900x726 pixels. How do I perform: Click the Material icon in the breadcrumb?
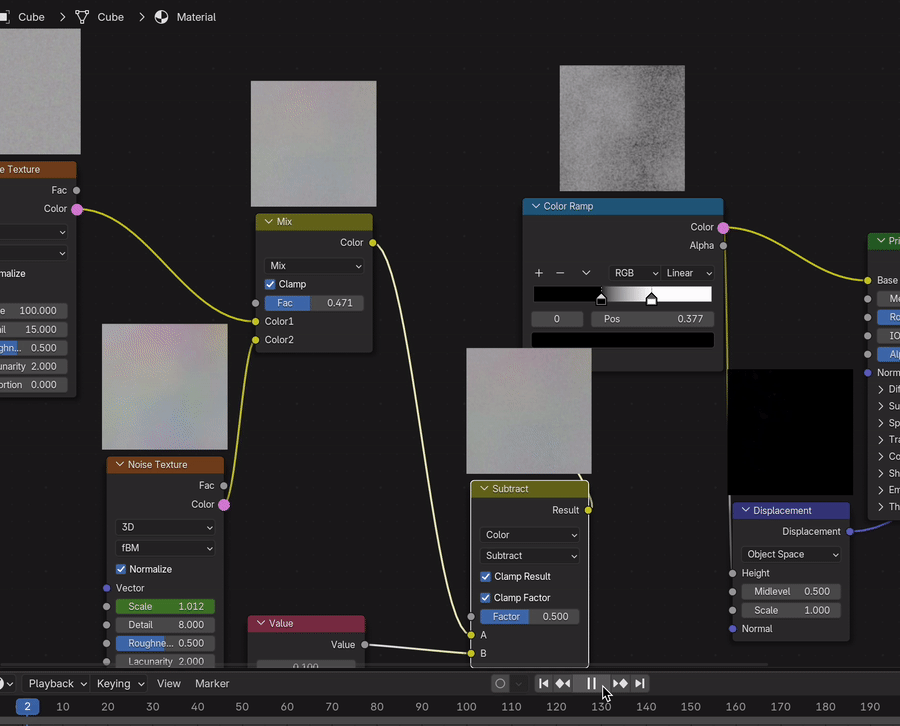pos(161,16)
